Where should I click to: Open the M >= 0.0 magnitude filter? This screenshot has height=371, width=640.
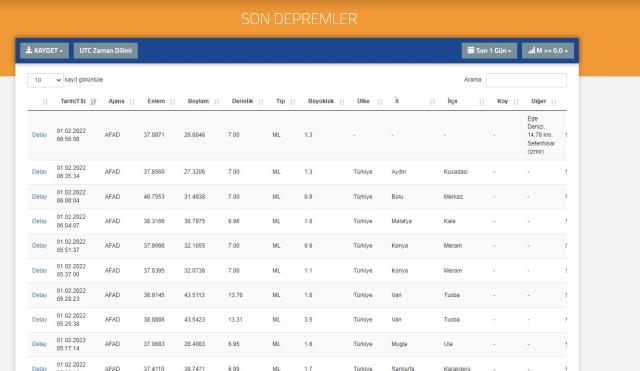(x=548, y=51)
